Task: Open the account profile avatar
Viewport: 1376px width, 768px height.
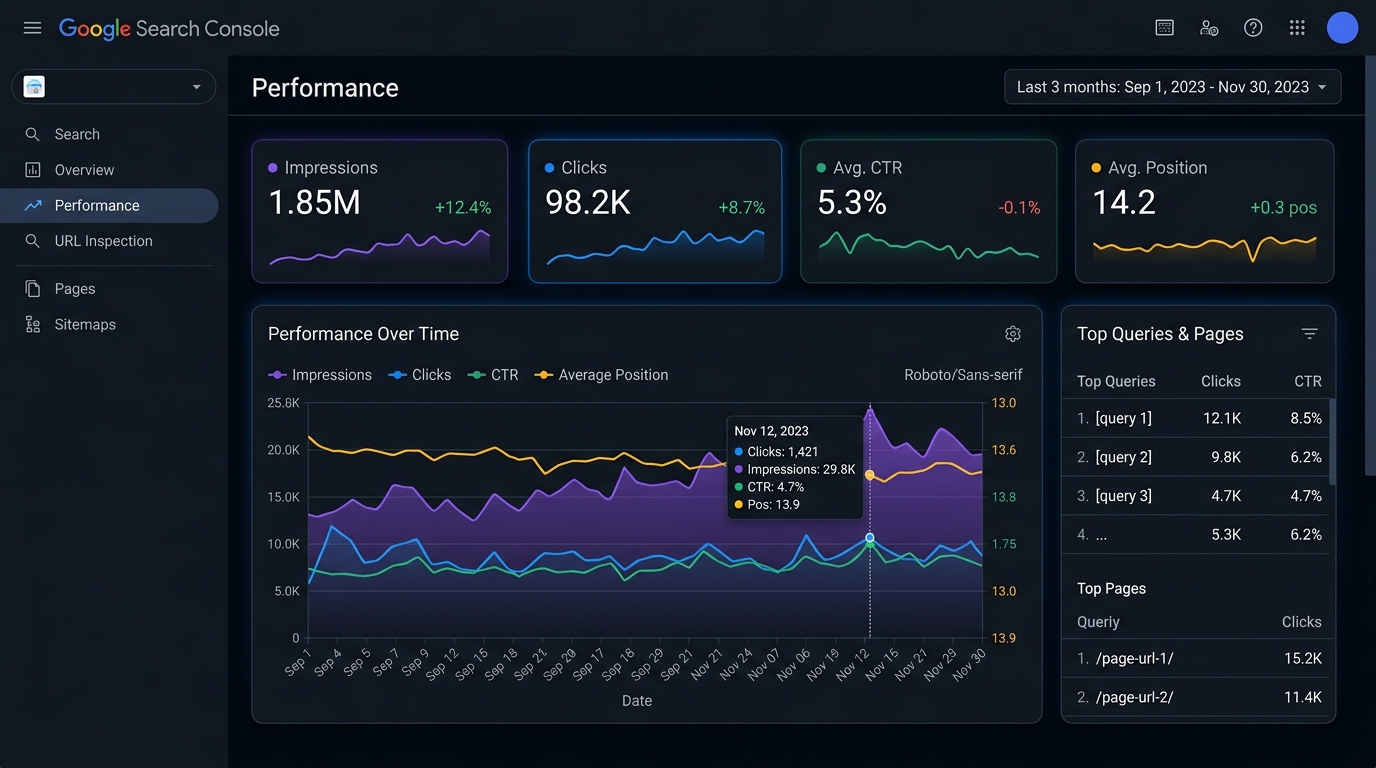Action: point(1342,28)
